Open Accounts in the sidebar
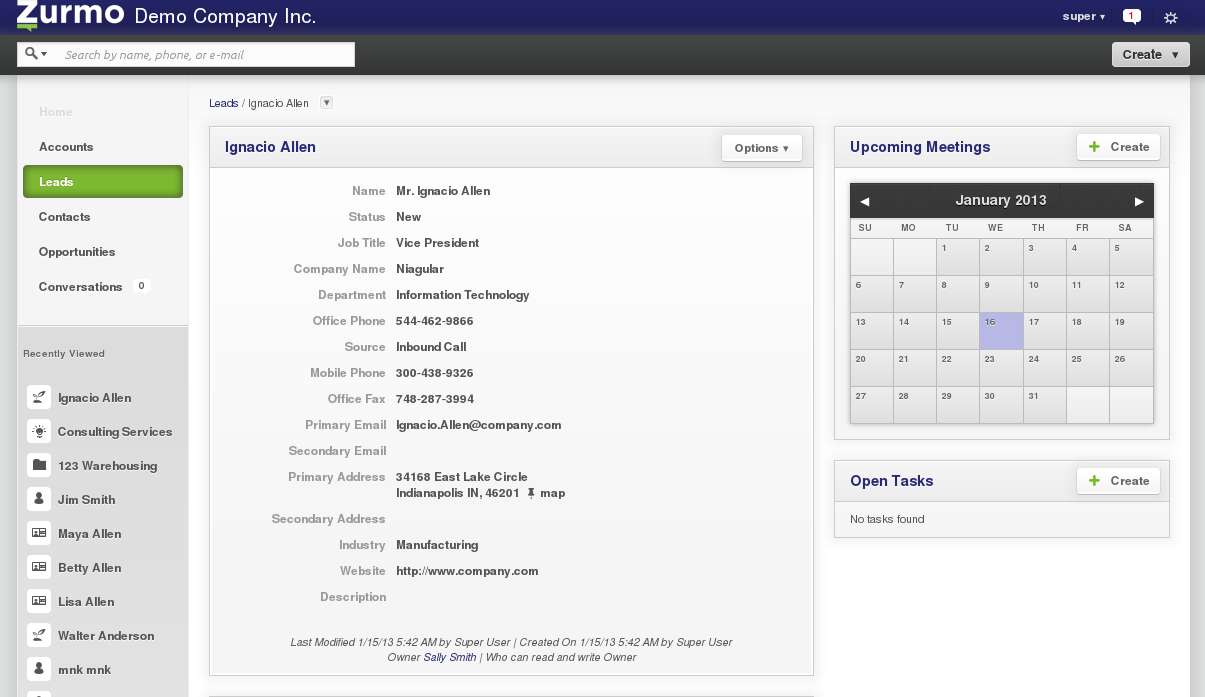The height and width of the screenshot is (697, 1205). click(66, 147)
